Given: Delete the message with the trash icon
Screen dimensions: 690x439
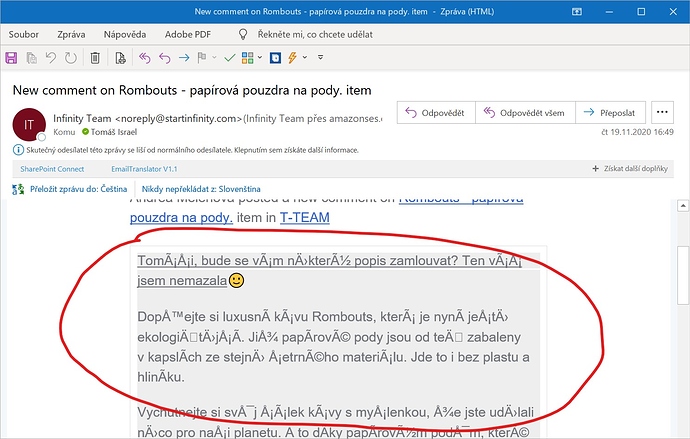Looking at the screenshot, I should pyautogui.click(x=95, y=58).
